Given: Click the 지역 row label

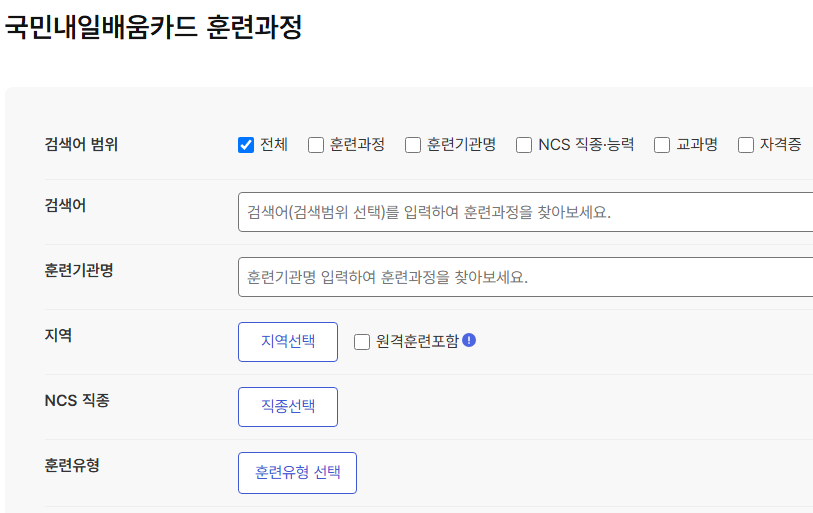Looking at the screenshot, I should [x=58, y=335].
